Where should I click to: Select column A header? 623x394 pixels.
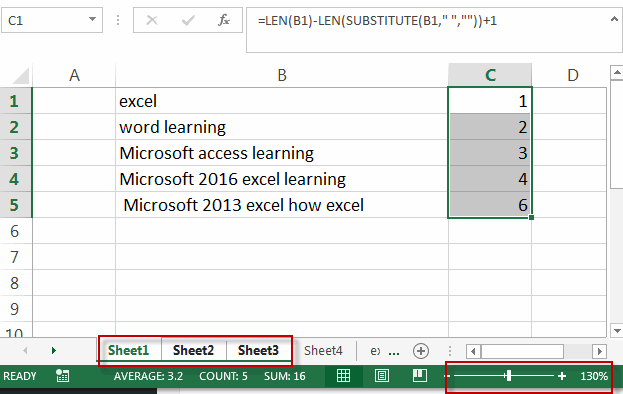(74, 75)
